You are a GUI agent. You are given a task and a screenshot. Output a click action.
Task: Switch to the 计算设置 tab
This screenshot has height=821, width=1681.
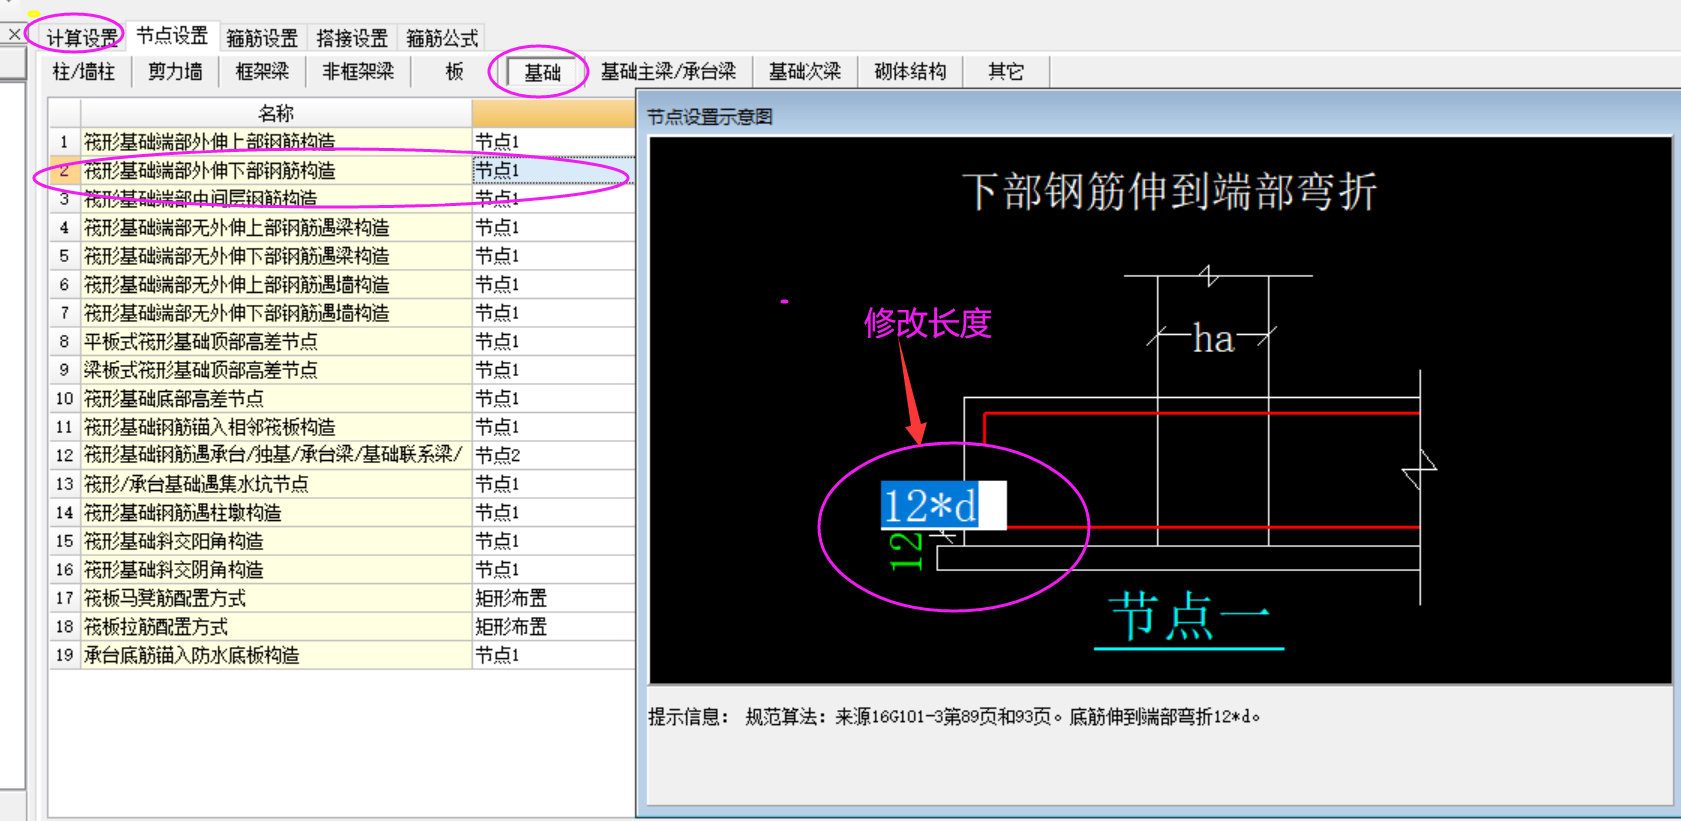click(82, 38)
